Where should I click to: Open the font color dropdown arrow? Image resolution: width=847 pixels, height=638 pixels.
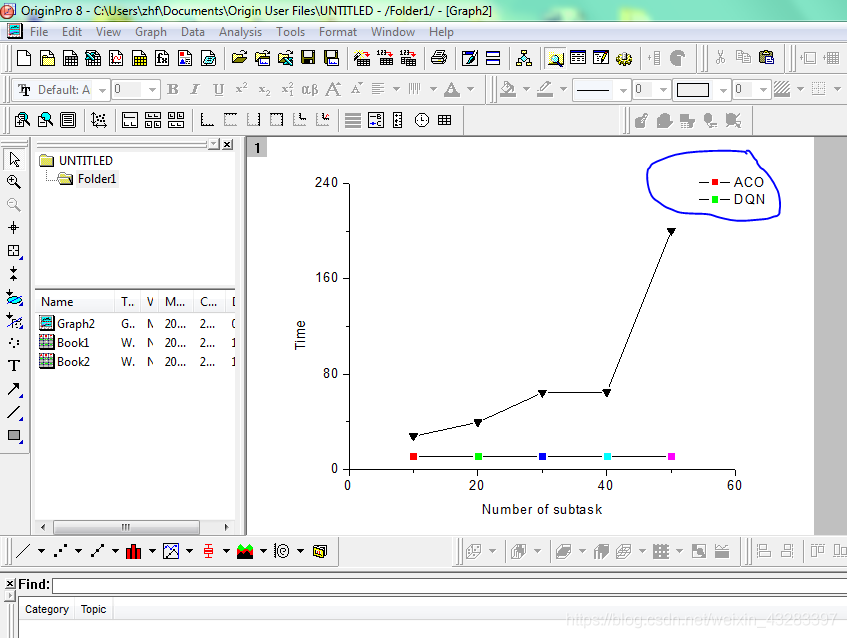(x=470, y=89)
